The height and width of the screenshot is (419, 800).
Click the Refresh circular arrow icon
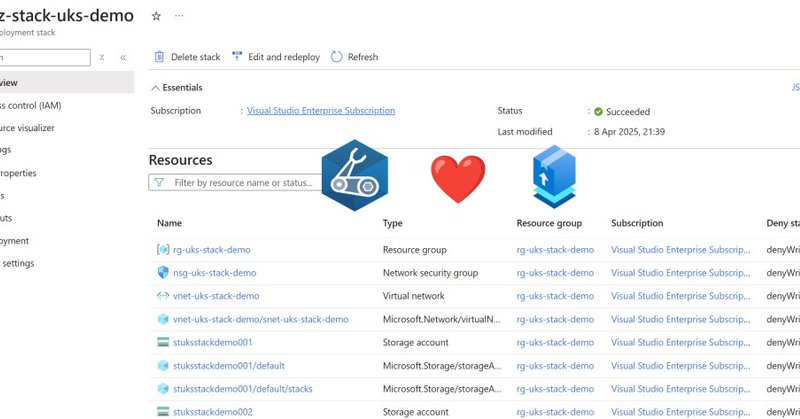point(336,57)
